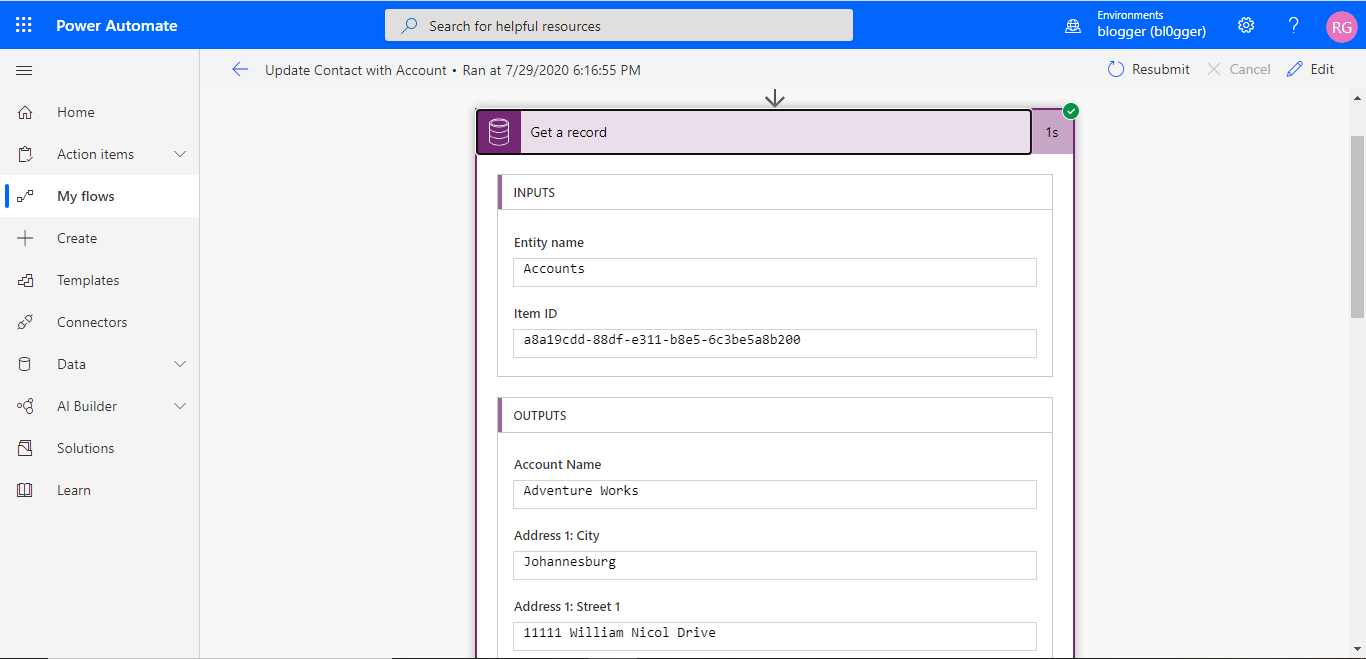Open Templates from the sidebar
This screenshot has width=1366, height=659.
click(88, 280)
